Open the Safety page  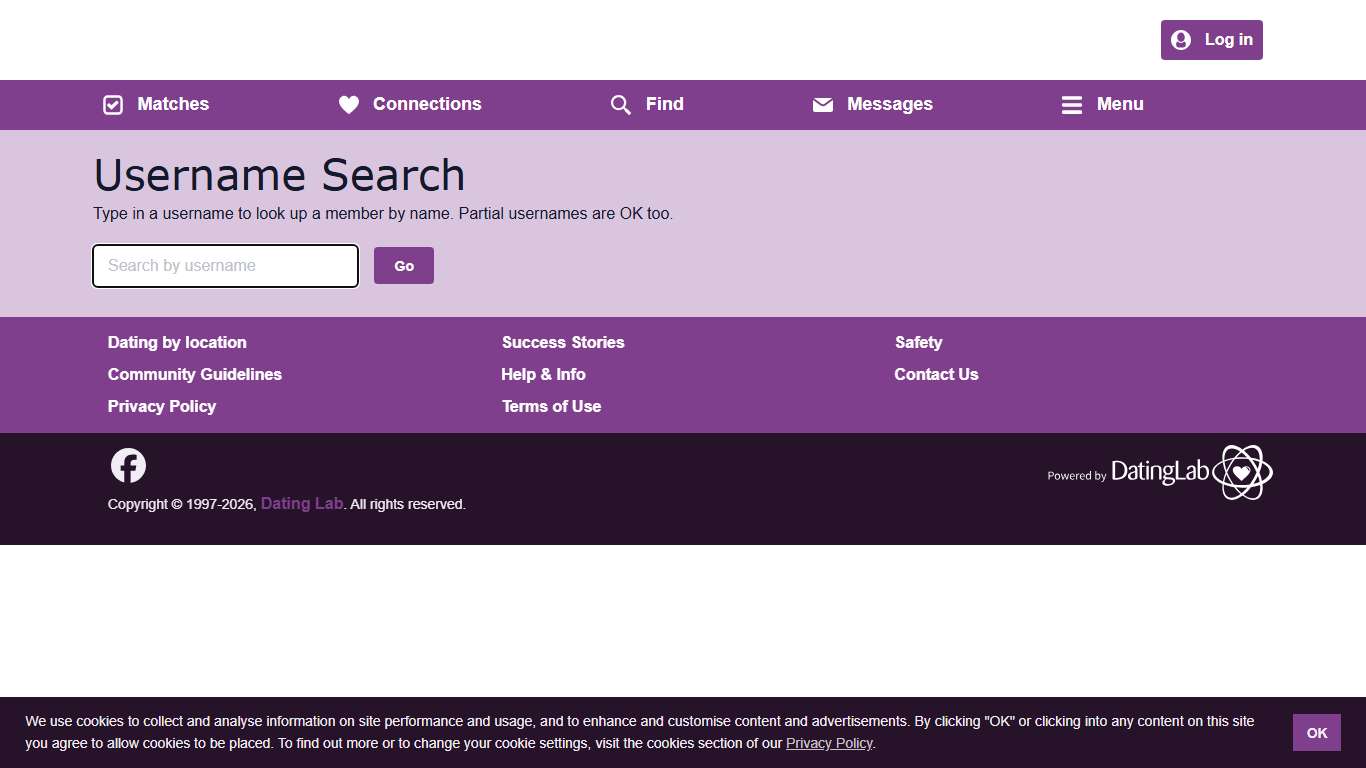[918, 342]
